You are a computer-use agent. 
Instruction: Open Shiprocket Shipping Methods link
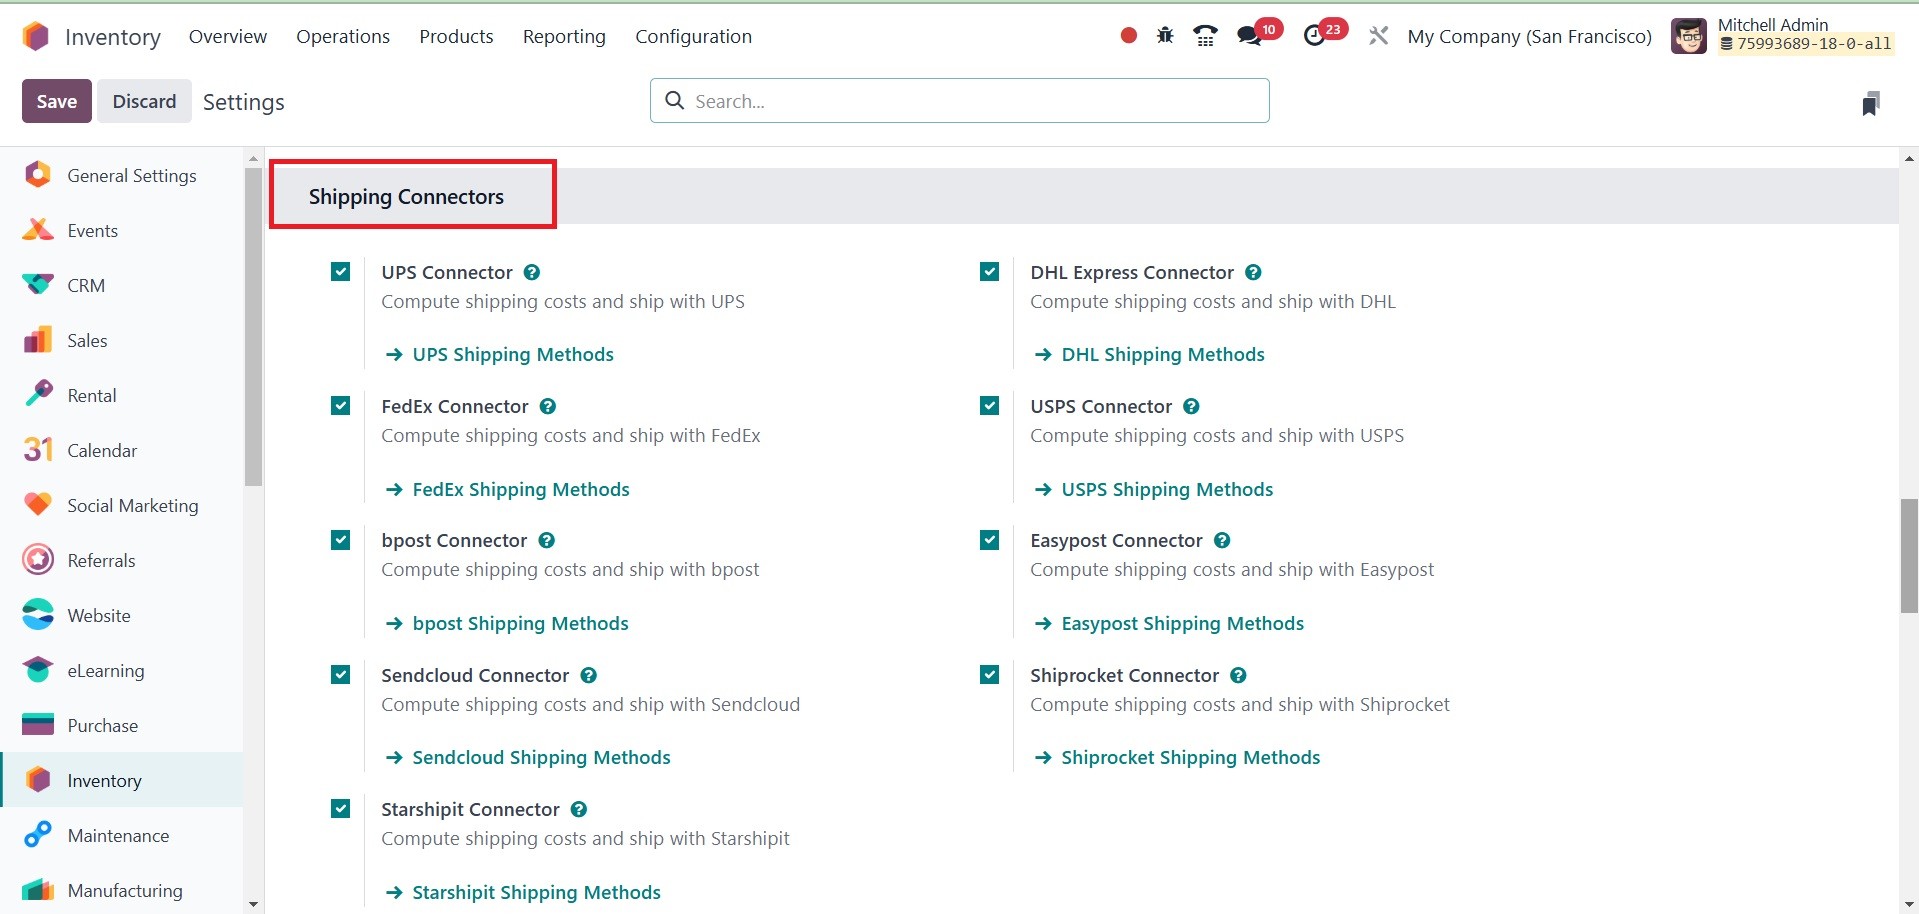[1177, 757]
